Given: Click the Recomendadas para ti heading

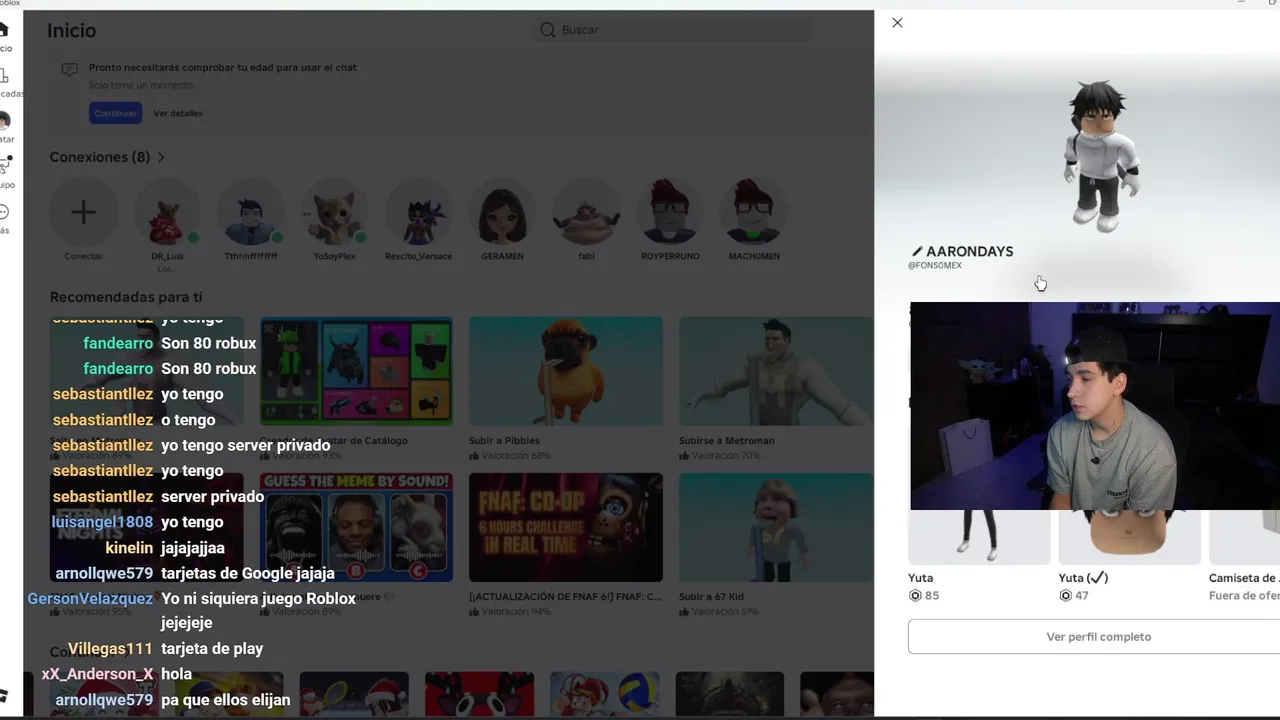Looking at the screenshot, I should click(126, 297).
